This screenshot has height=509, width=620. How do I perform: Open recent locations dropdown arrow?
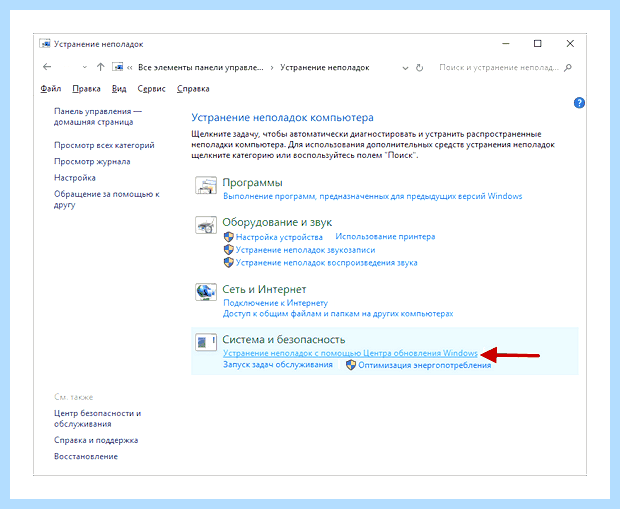pyautogui.click(x=85, y=68)
